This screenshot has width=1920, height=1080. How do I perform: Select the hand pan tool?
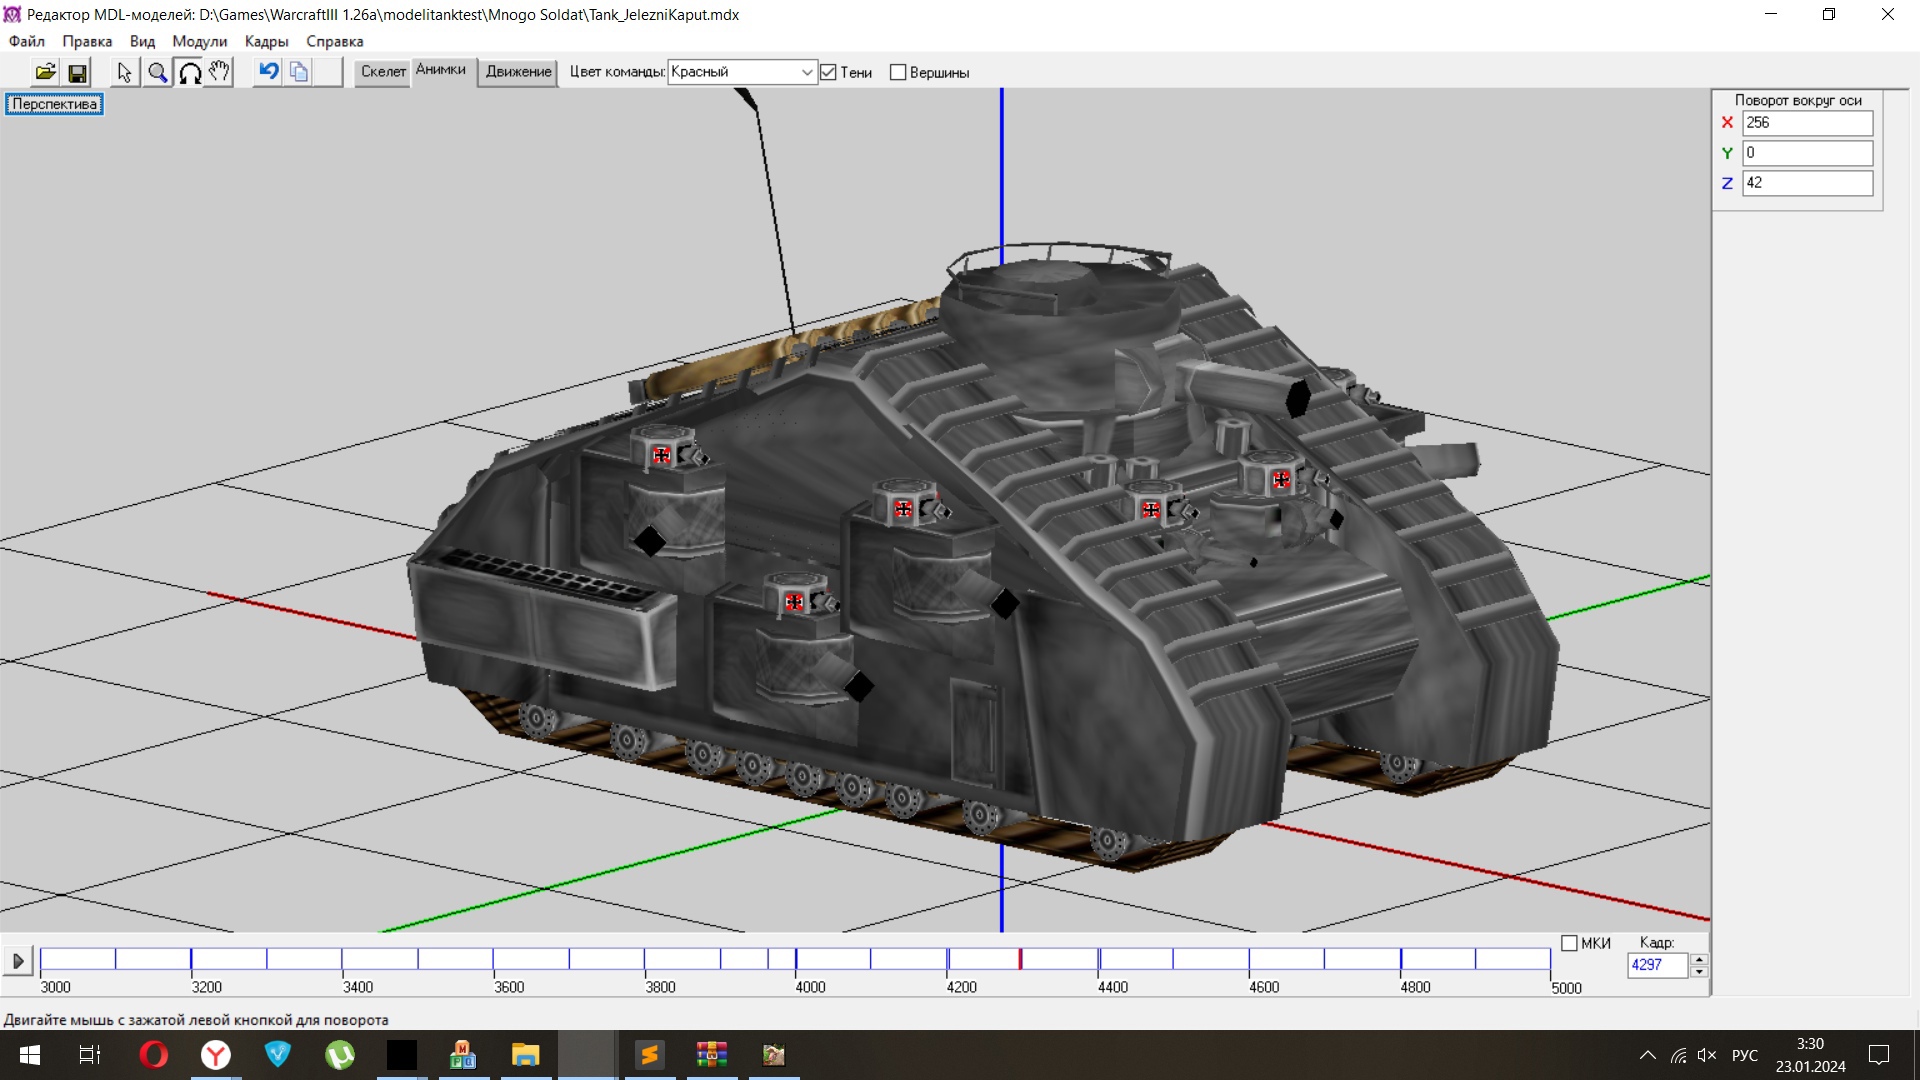[x=219, y=72]
